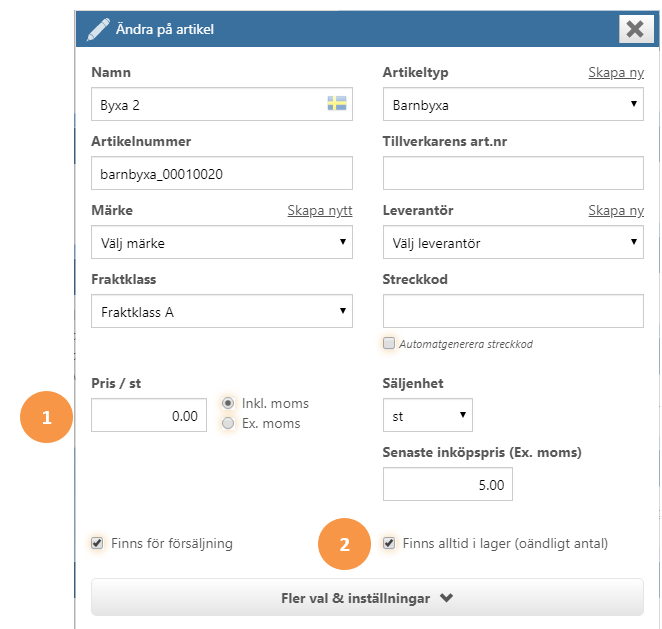Screen dimensions: 662x629
Task: Select the Inkl. moms radio button
Action: click(x=228, y=403)
